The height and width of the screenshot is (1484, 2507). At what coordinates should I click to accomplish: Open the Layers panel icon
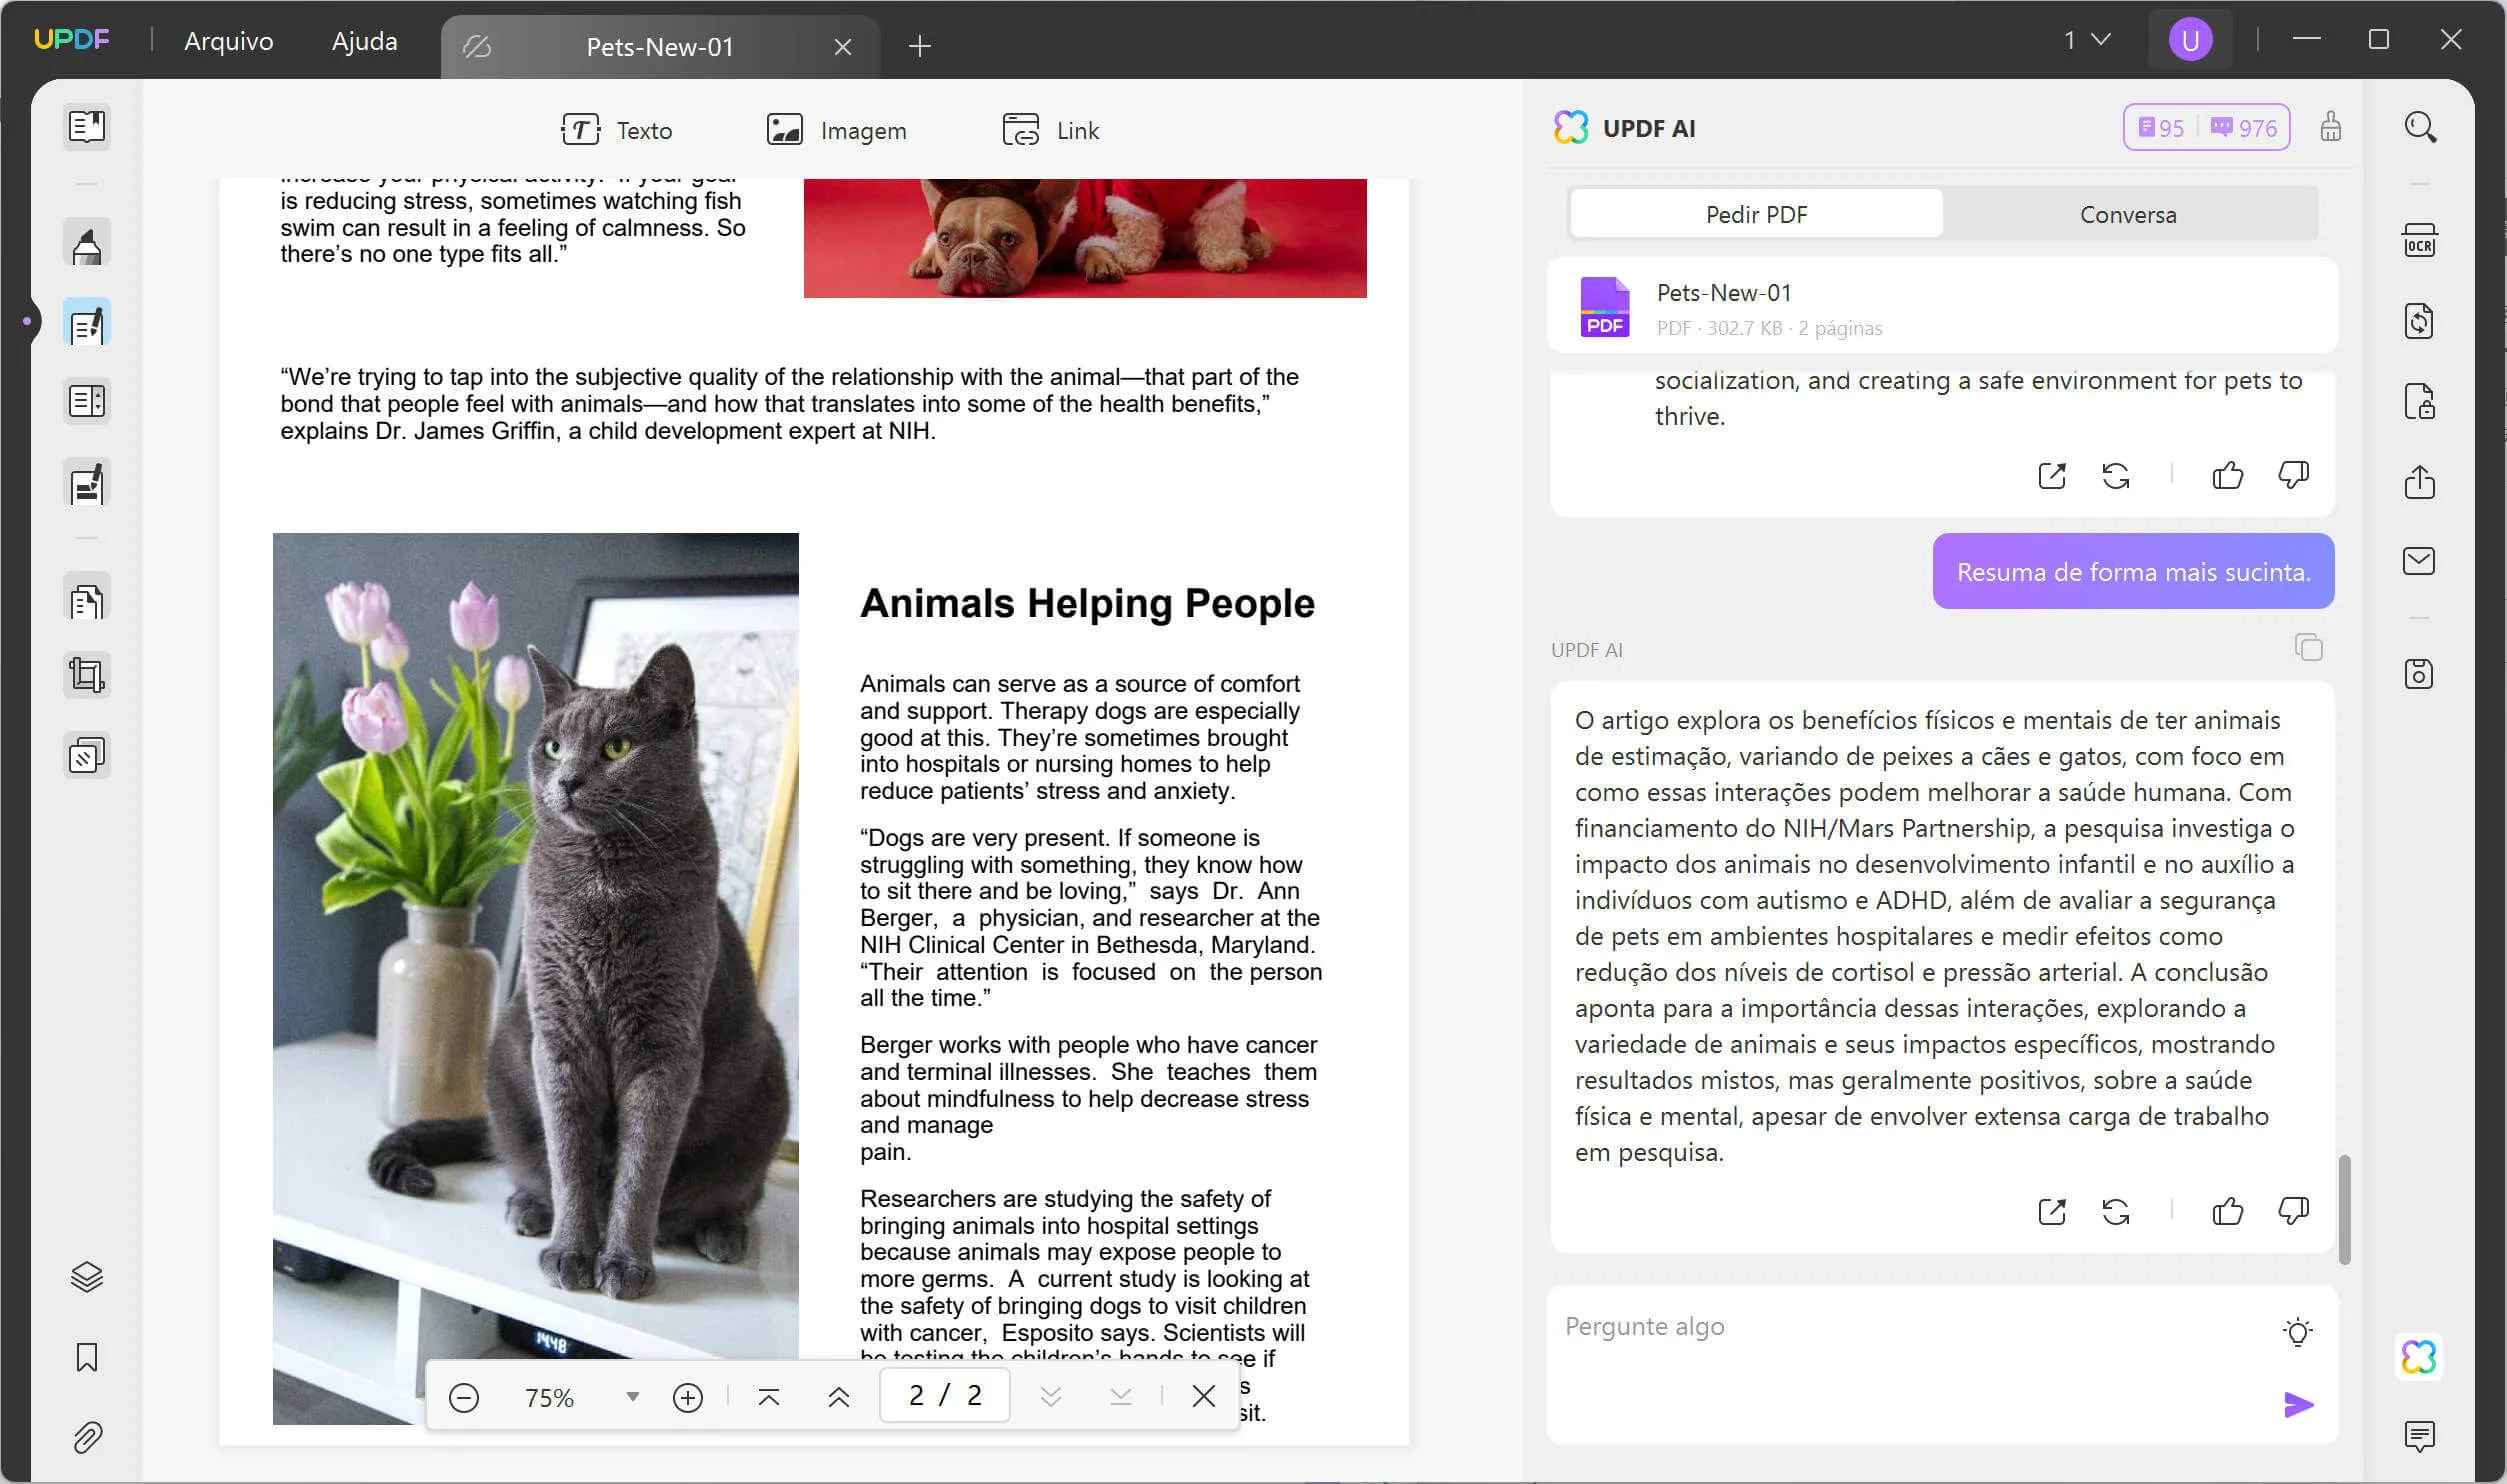coord(87,1277)
